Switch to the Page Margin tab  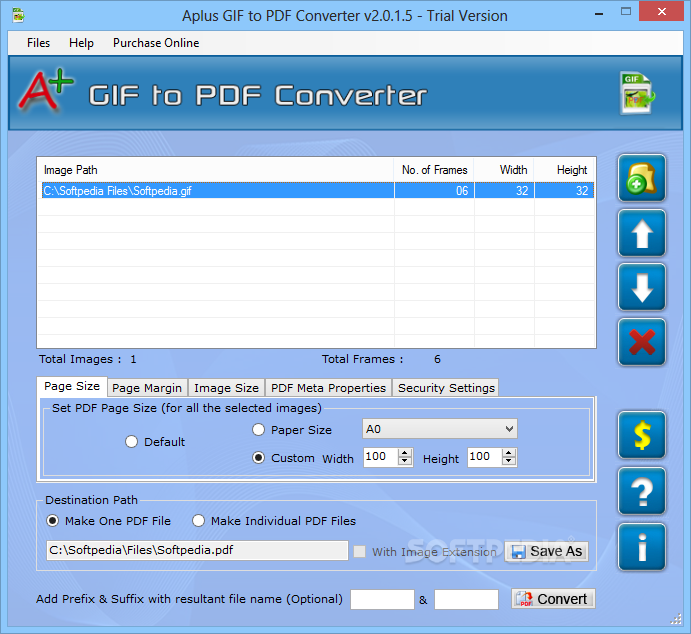click(x=147, y=388)
